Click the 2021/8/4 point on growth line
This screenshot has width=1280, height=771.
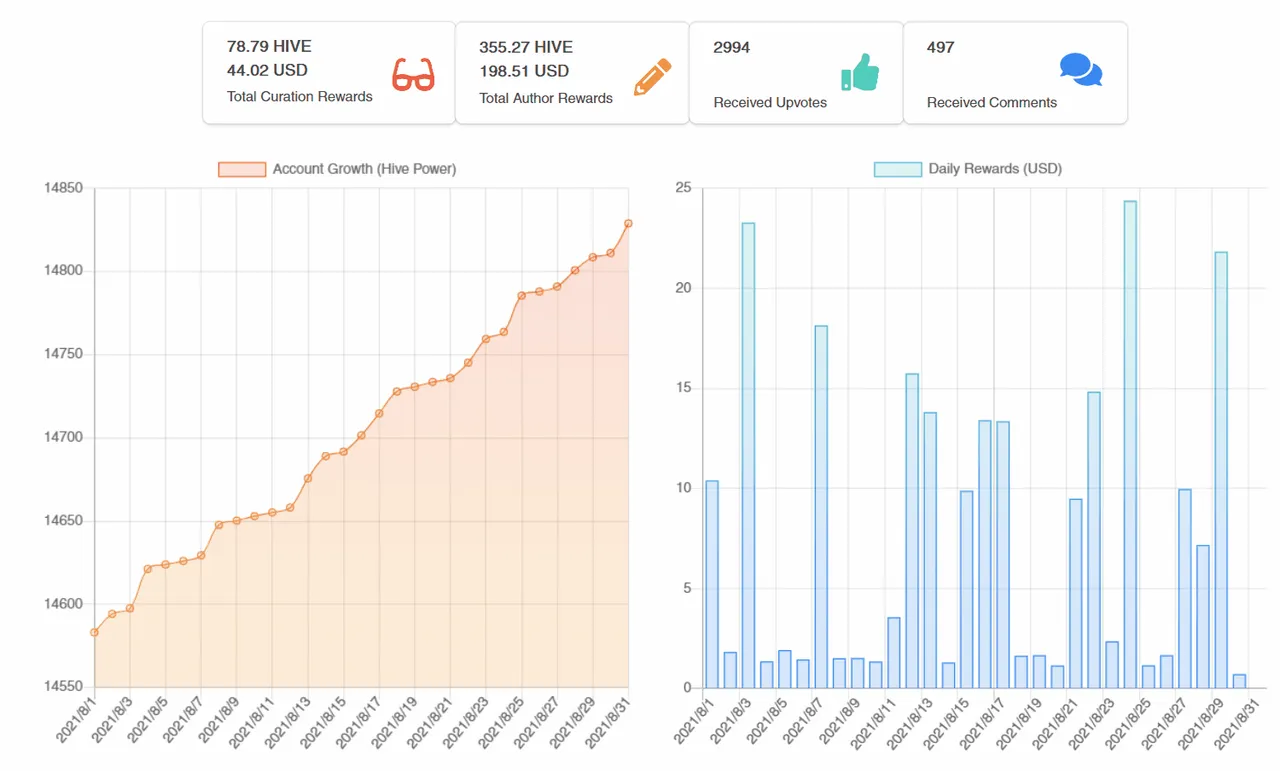pos(148,569)
